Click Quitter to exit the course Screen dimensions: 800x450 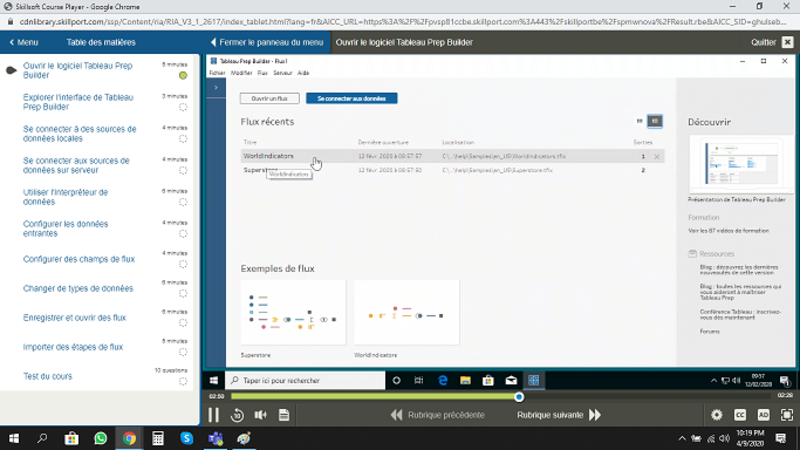click(763, 42)
